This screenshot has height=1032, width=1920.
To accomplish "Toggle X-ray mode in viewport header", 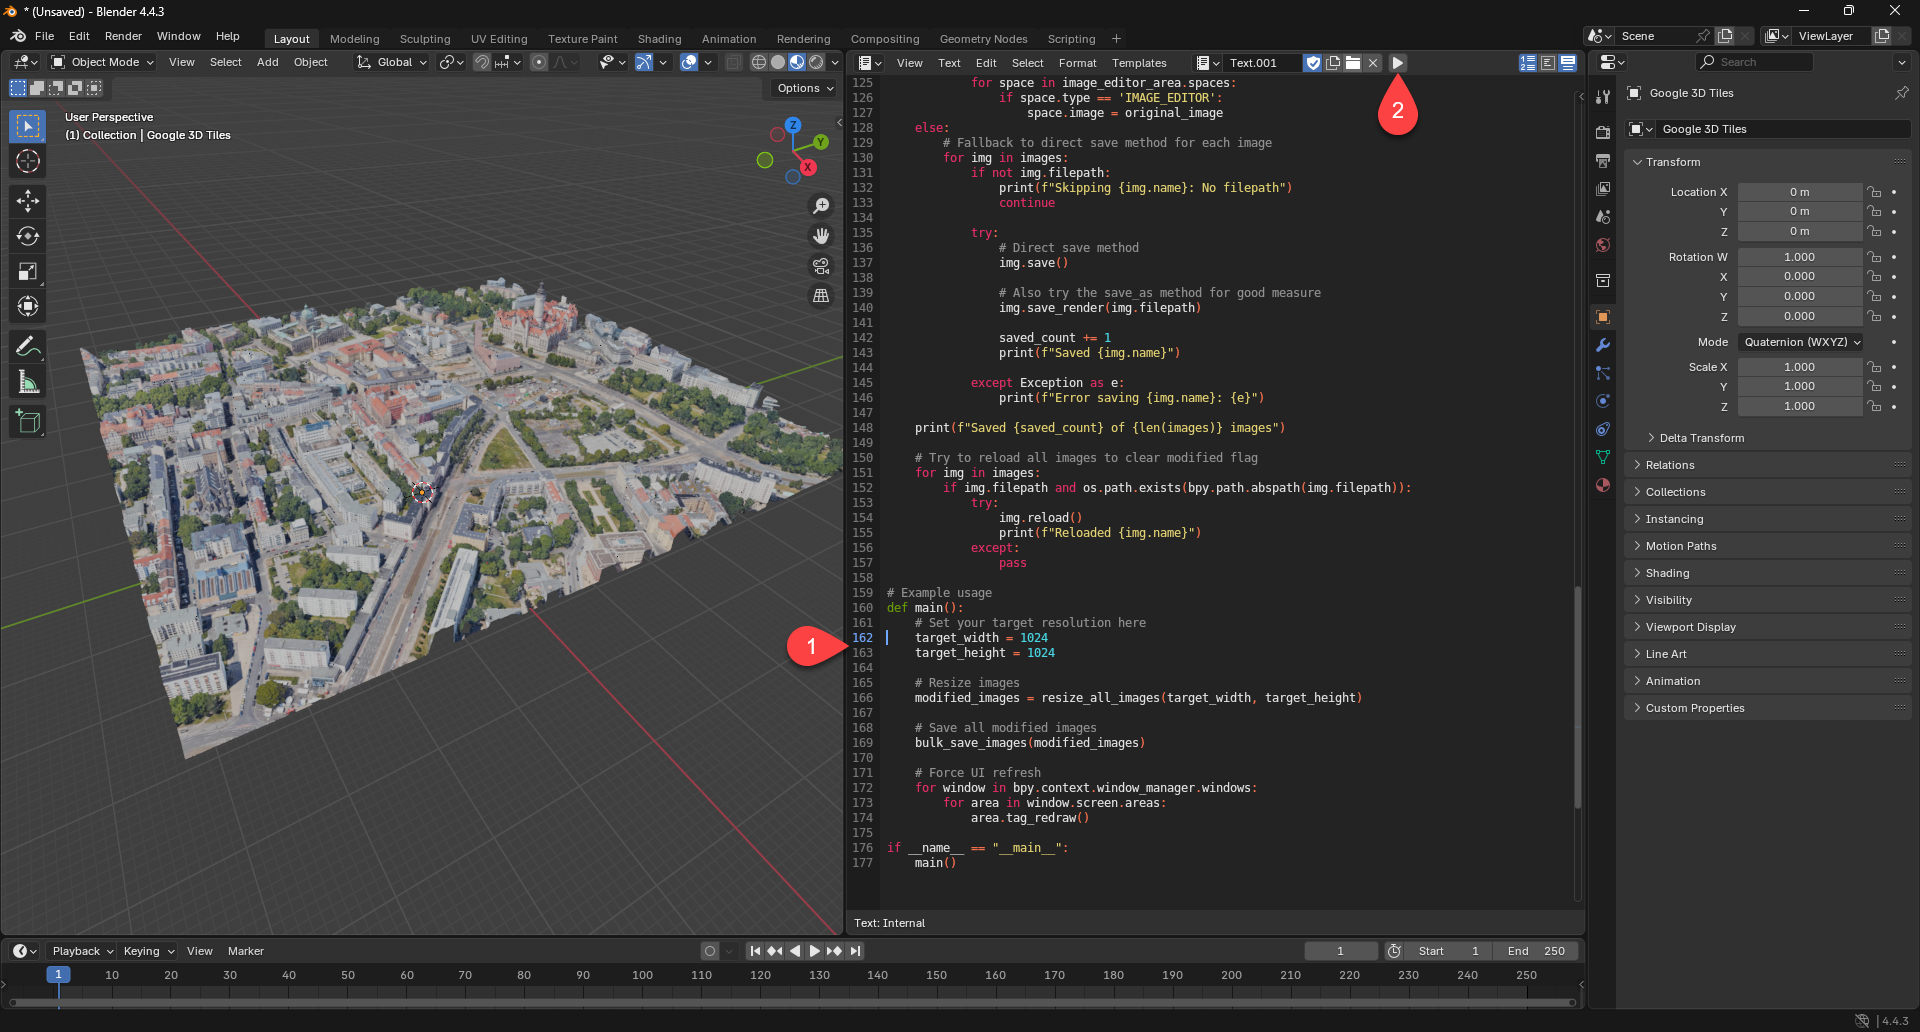I will pos(733,62).
